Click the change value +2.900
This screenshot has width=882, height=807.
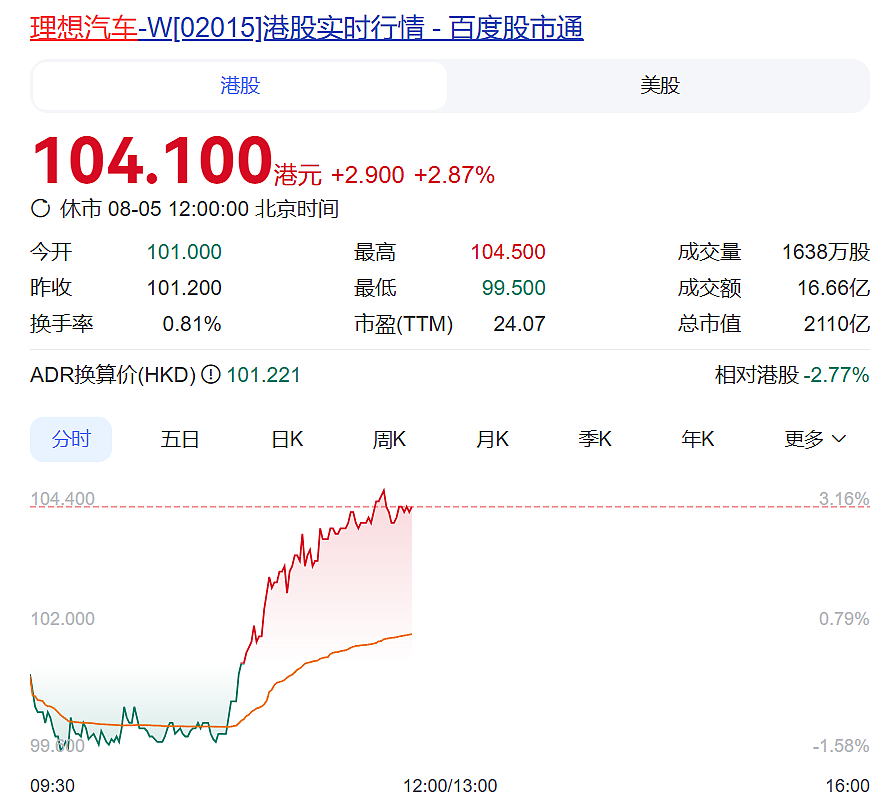[368, 175]
